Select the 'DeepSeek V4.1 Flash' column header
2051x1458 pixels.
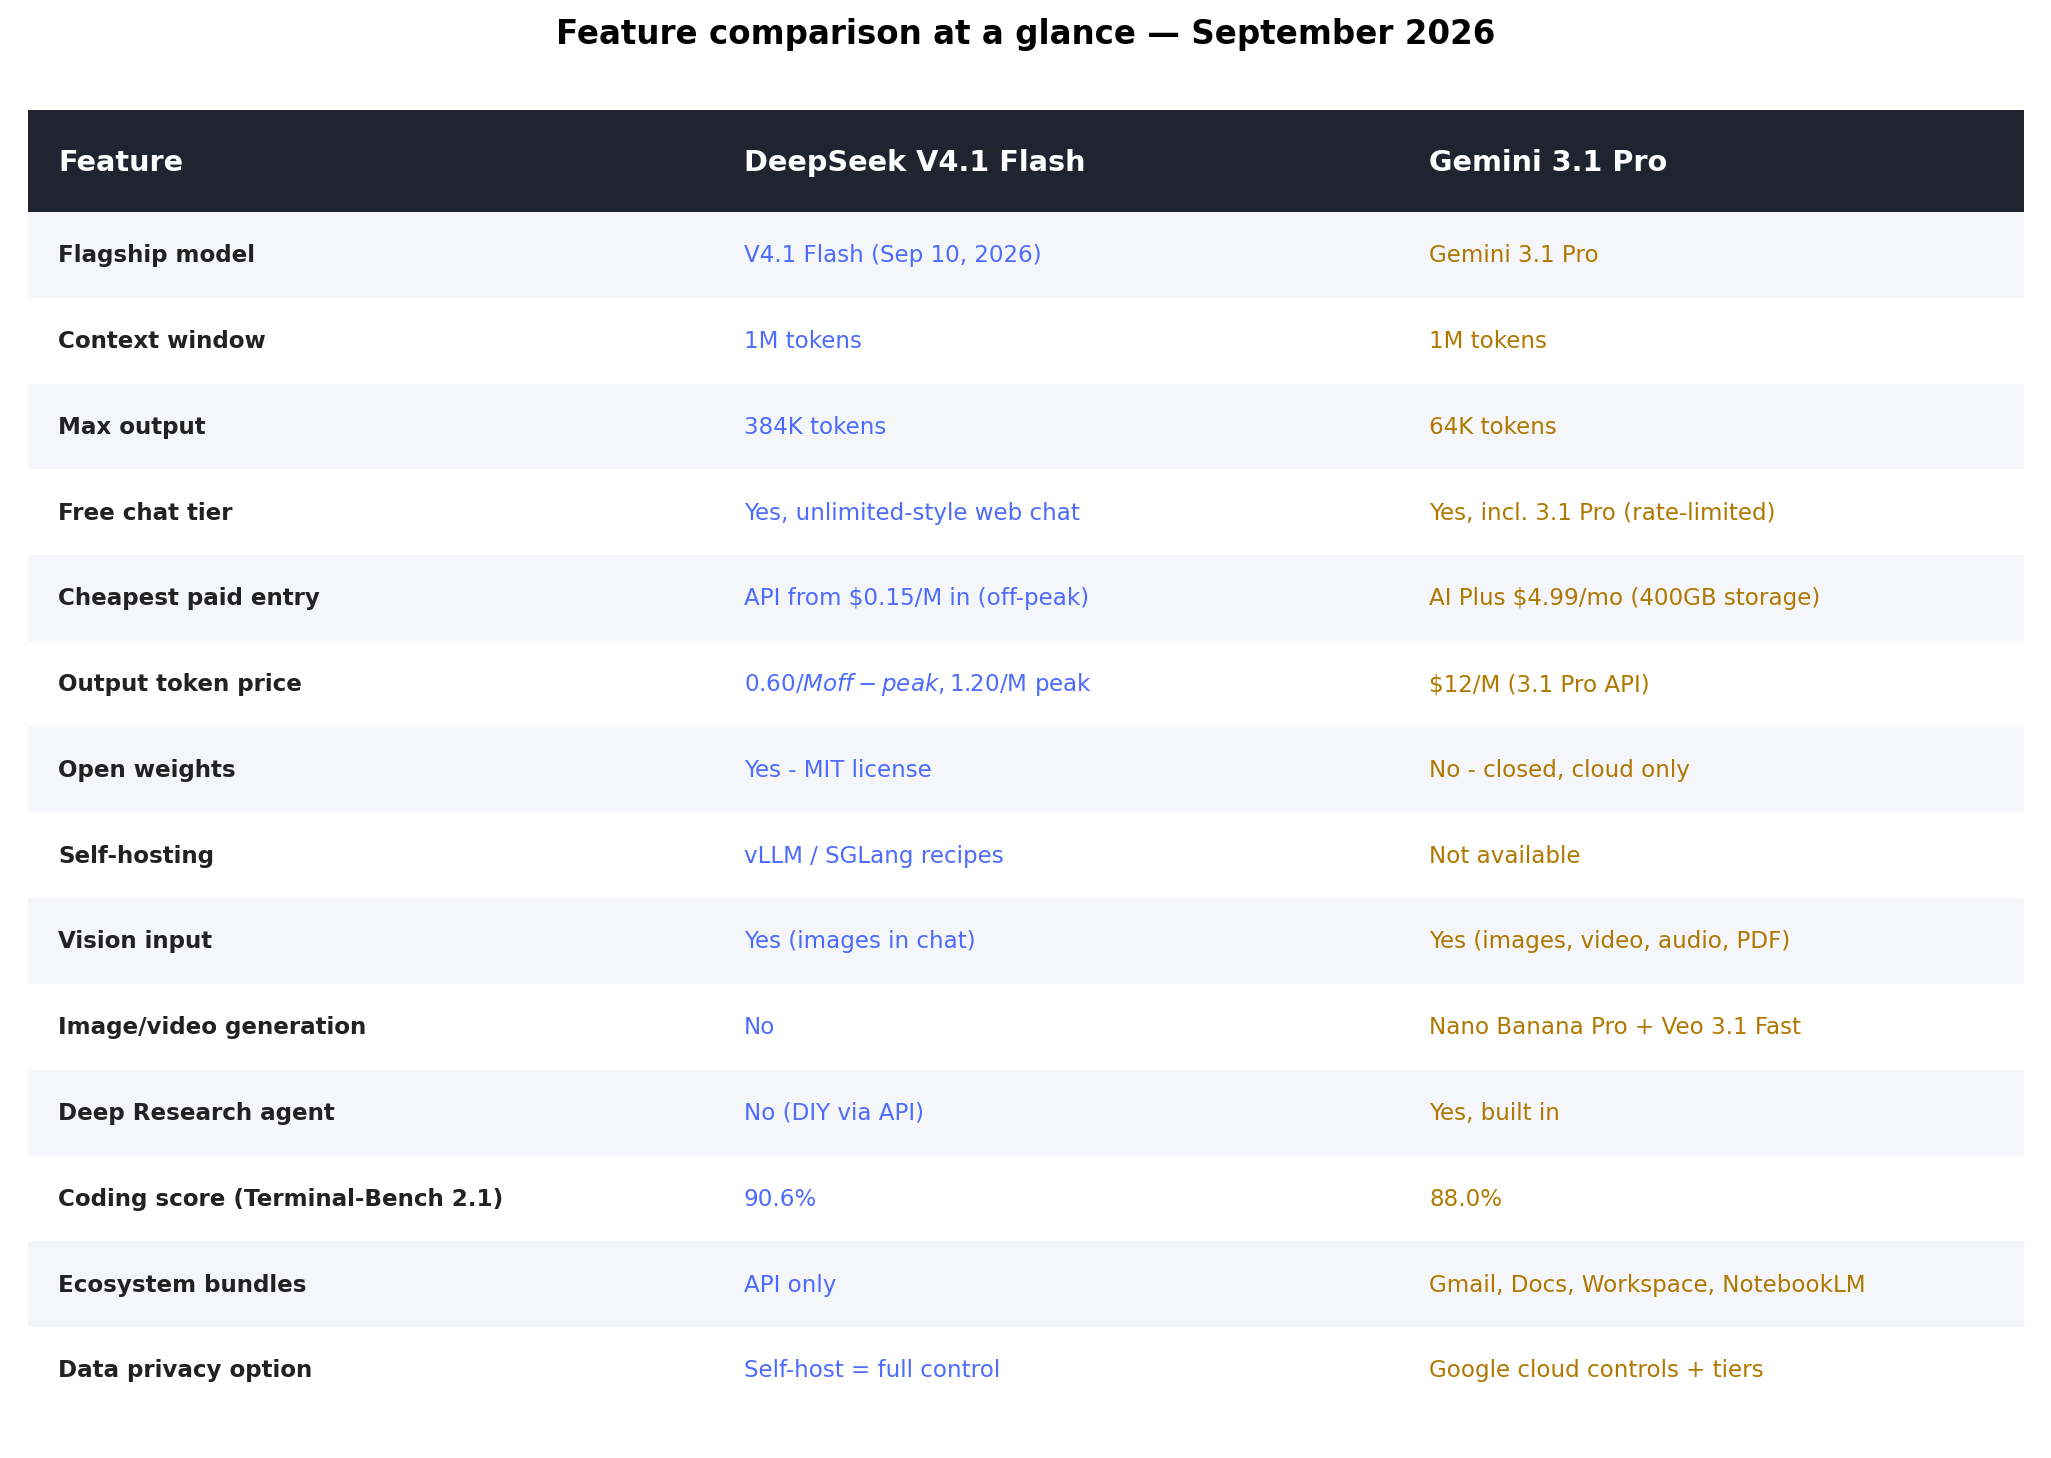tap(914, 161)
